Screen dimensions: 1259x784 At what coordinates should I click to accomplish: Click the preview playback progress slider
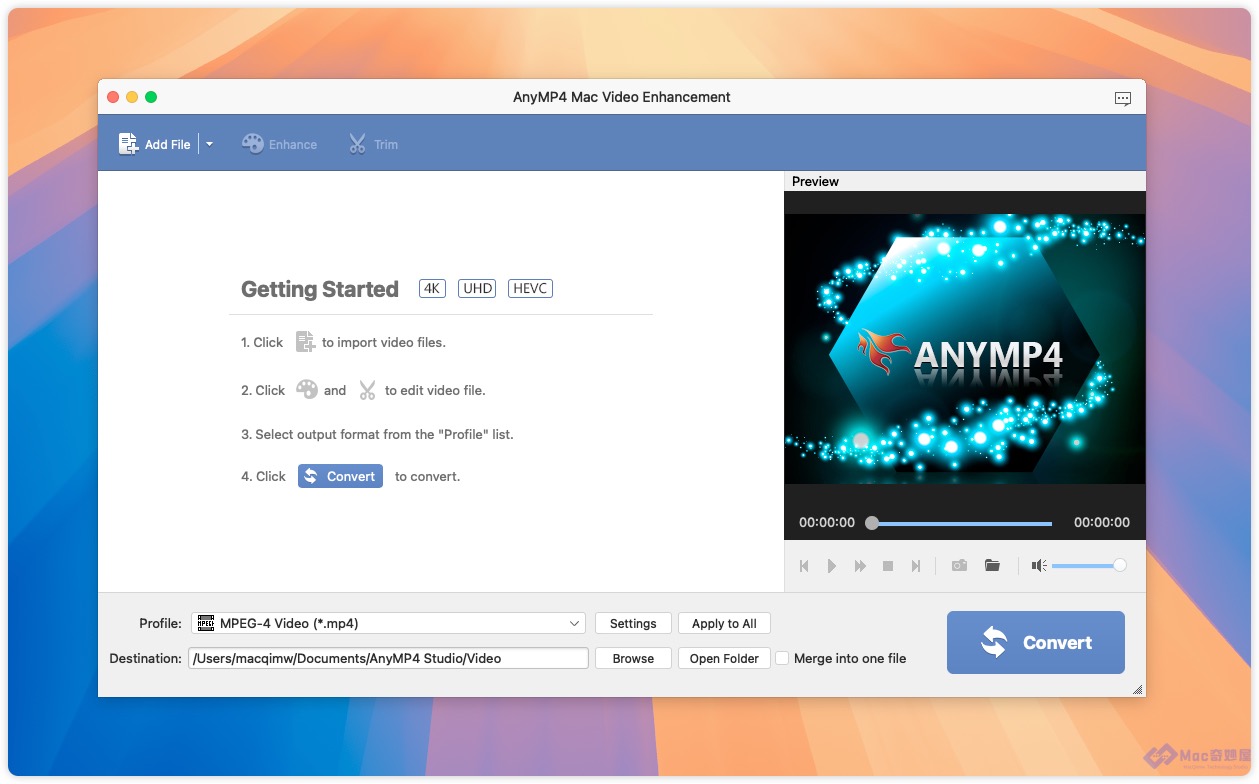pyautogui.click(x=961, y=523)
